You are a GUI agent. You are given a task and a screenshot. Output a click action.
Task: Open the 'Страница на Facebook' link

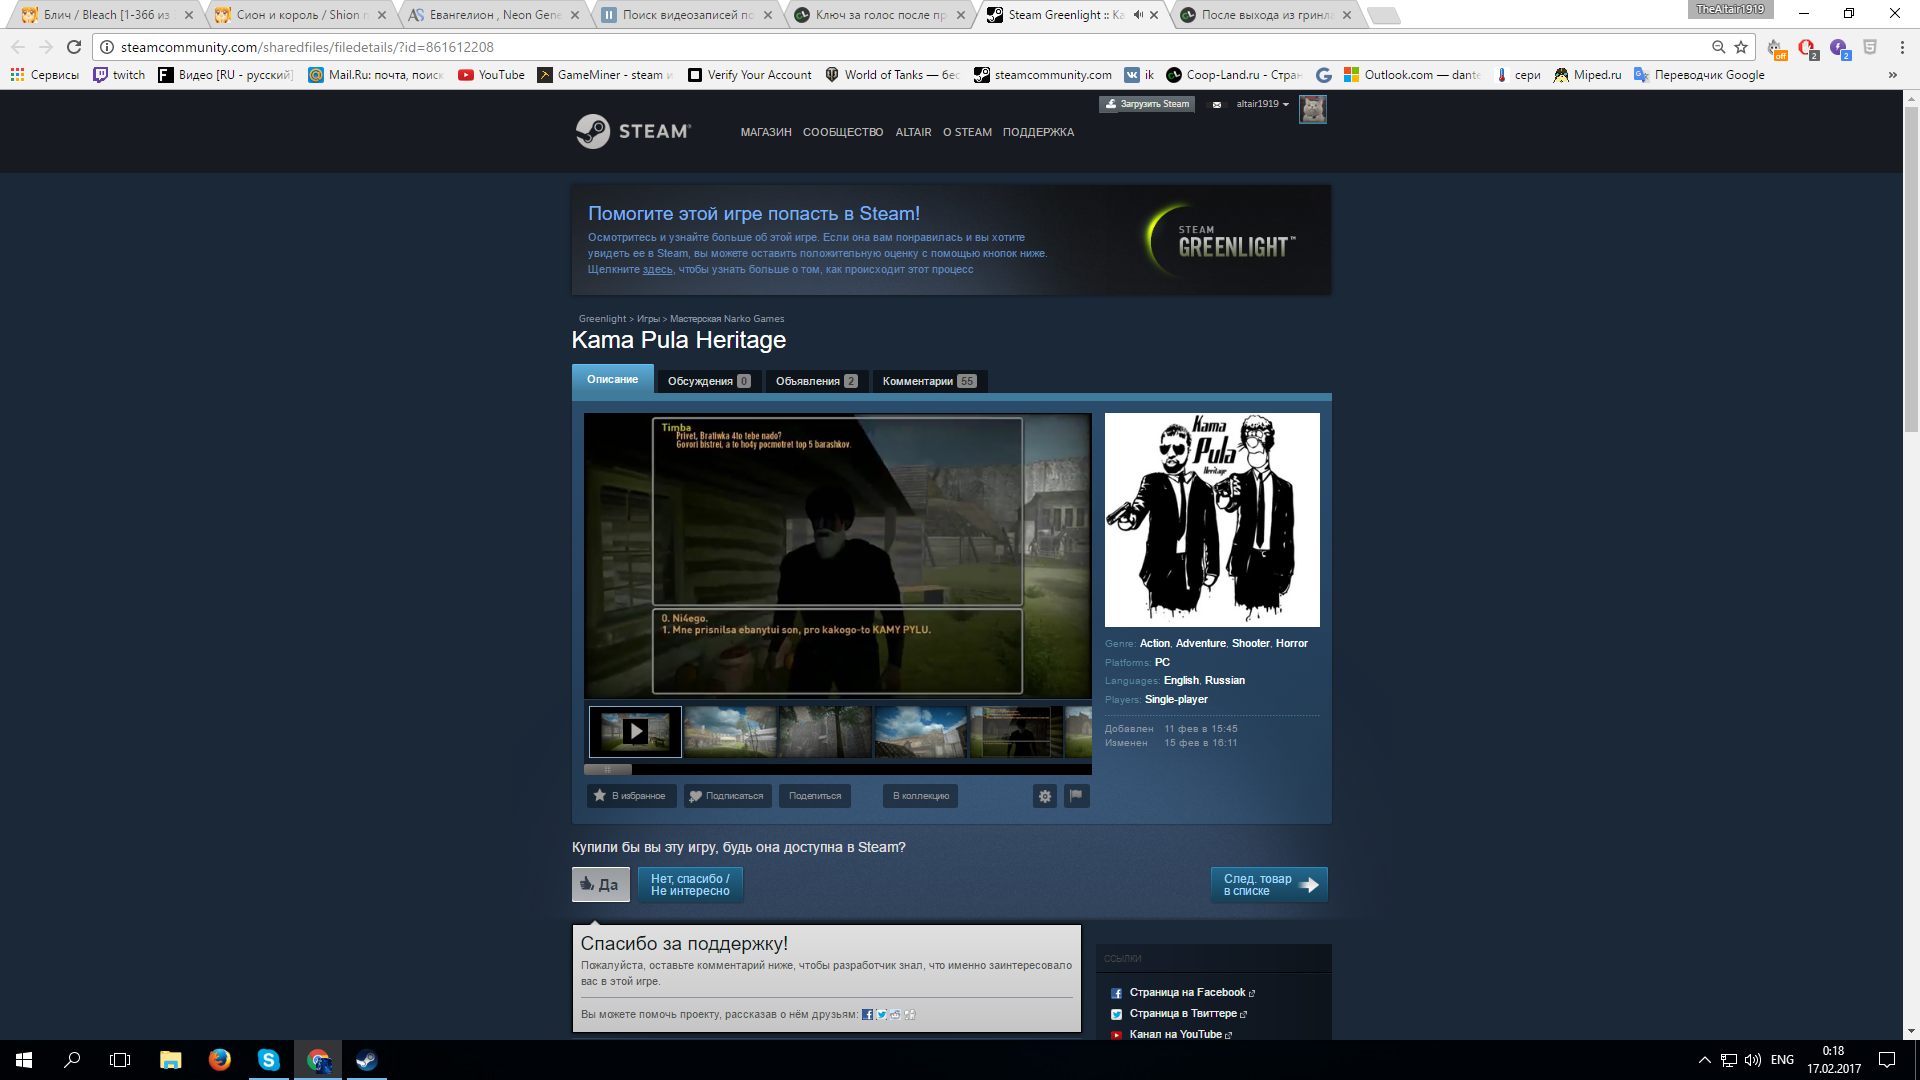click(x=1187, y=993)
